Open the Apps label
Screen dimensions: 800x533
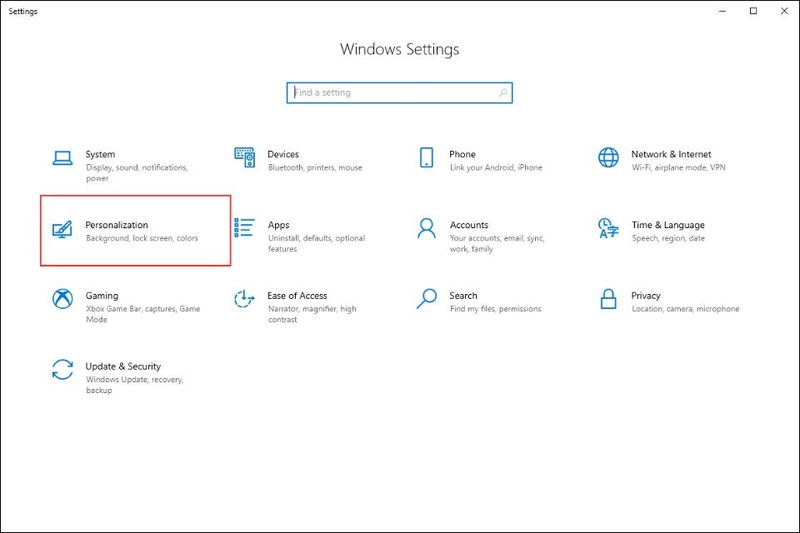[x=279, y=225]
